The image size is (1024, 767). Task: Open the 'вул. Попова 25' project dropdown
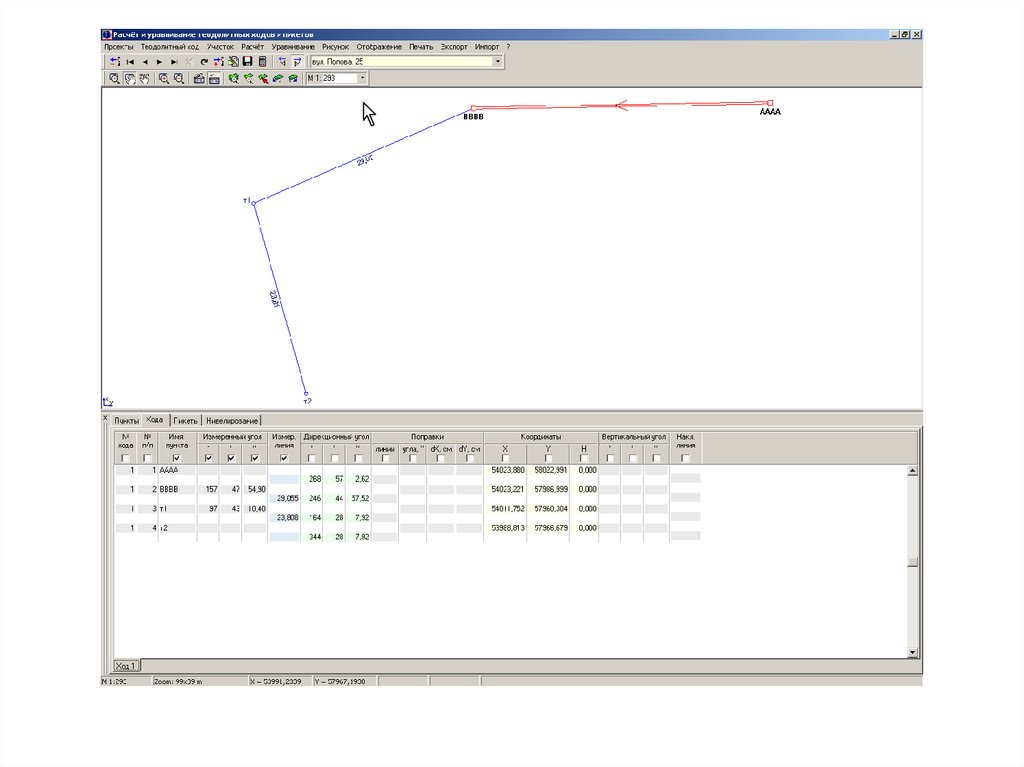497,62
